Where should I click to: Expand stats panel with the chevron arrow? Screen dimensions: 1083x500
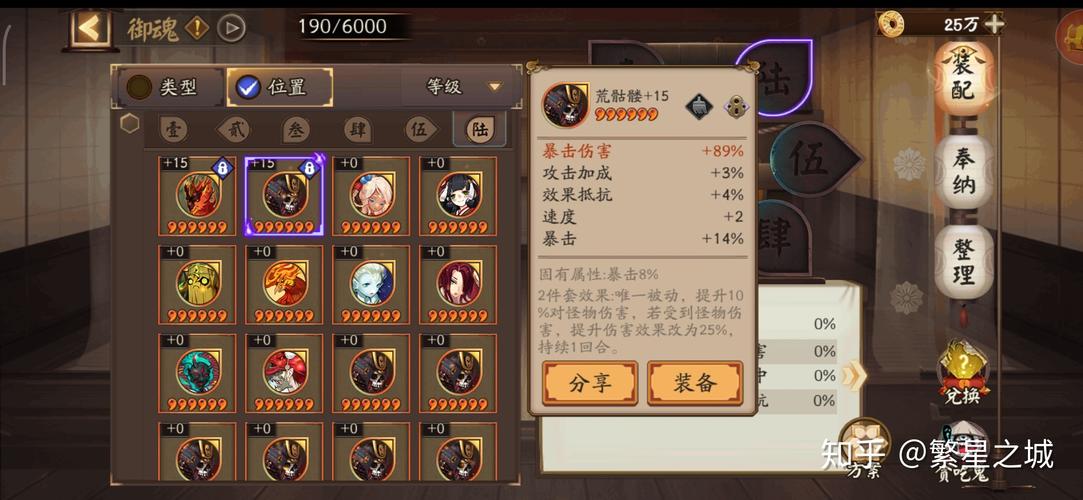[853, 375]
